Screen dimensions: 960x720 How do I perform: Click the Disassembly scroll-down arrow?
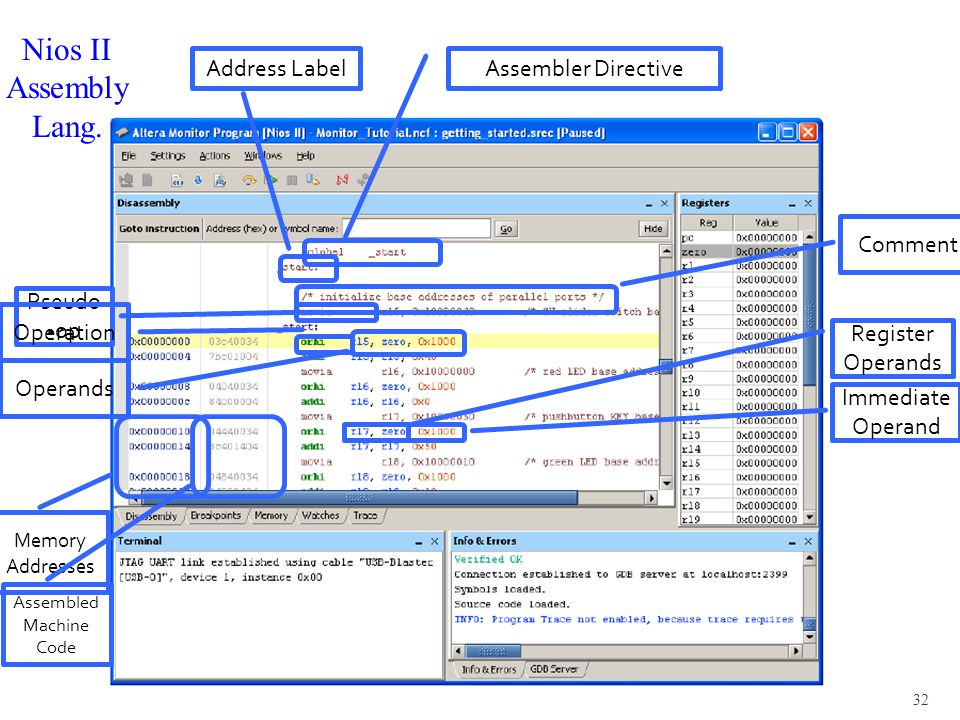point(666,484)
